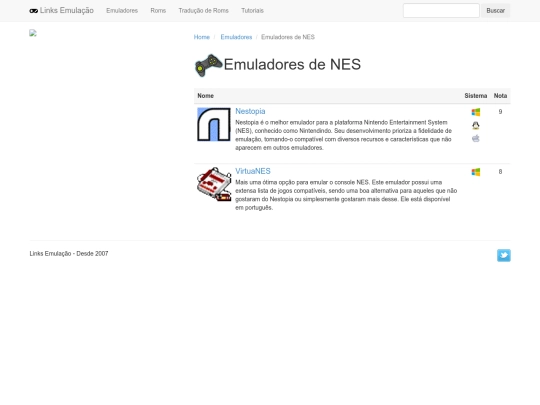
Task: Click the Nome column header
Action: click(206, 96)
